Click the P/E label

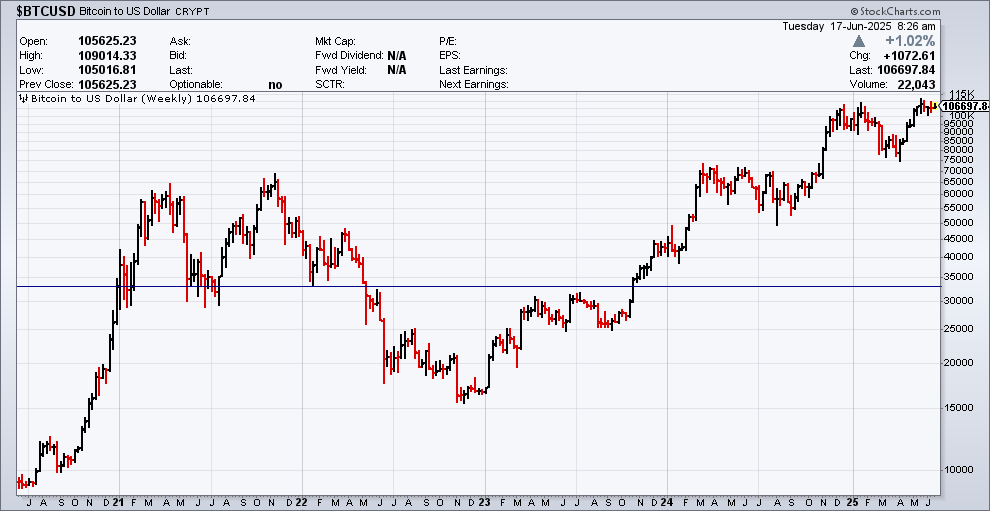[x=448, y=41]
